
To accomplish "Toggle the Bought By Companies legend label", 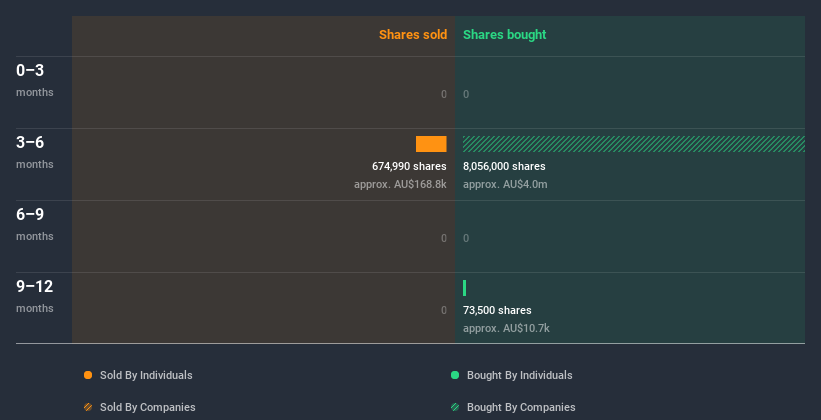I will [x=521, y=407].
